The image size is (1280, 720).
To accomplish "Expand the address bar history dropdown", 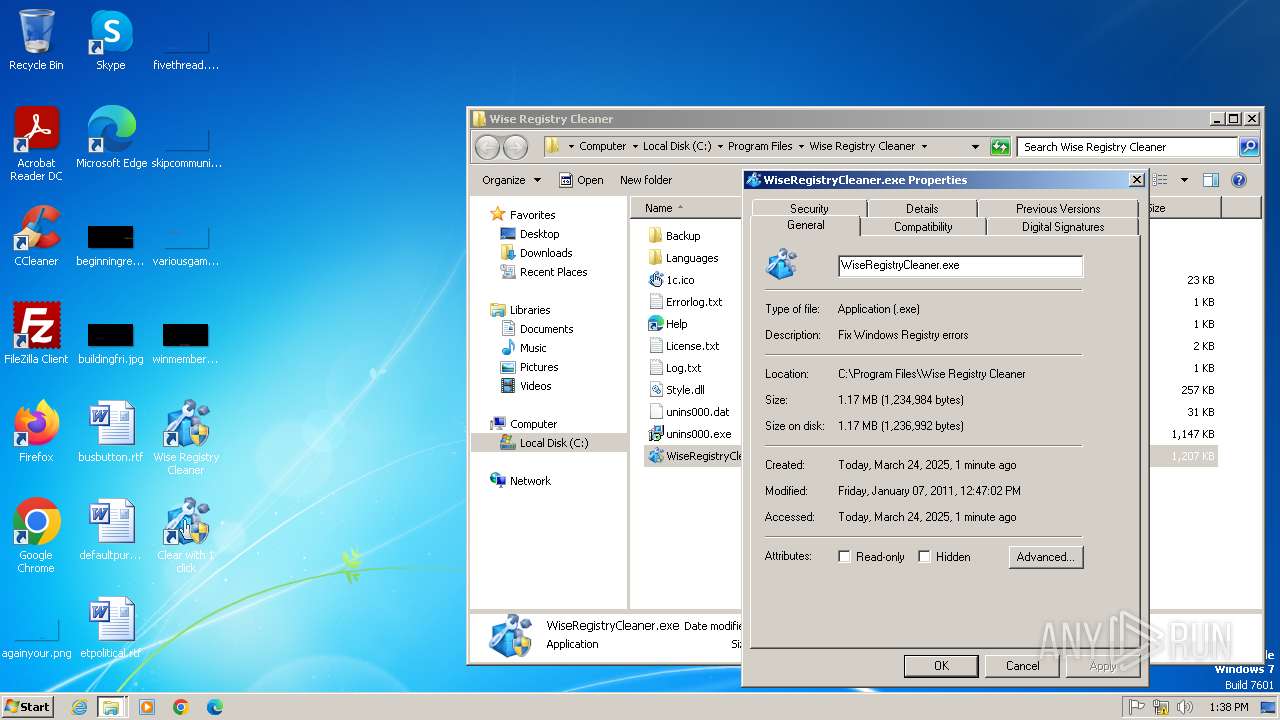I will pyautogui.click(x=975, y=146).
